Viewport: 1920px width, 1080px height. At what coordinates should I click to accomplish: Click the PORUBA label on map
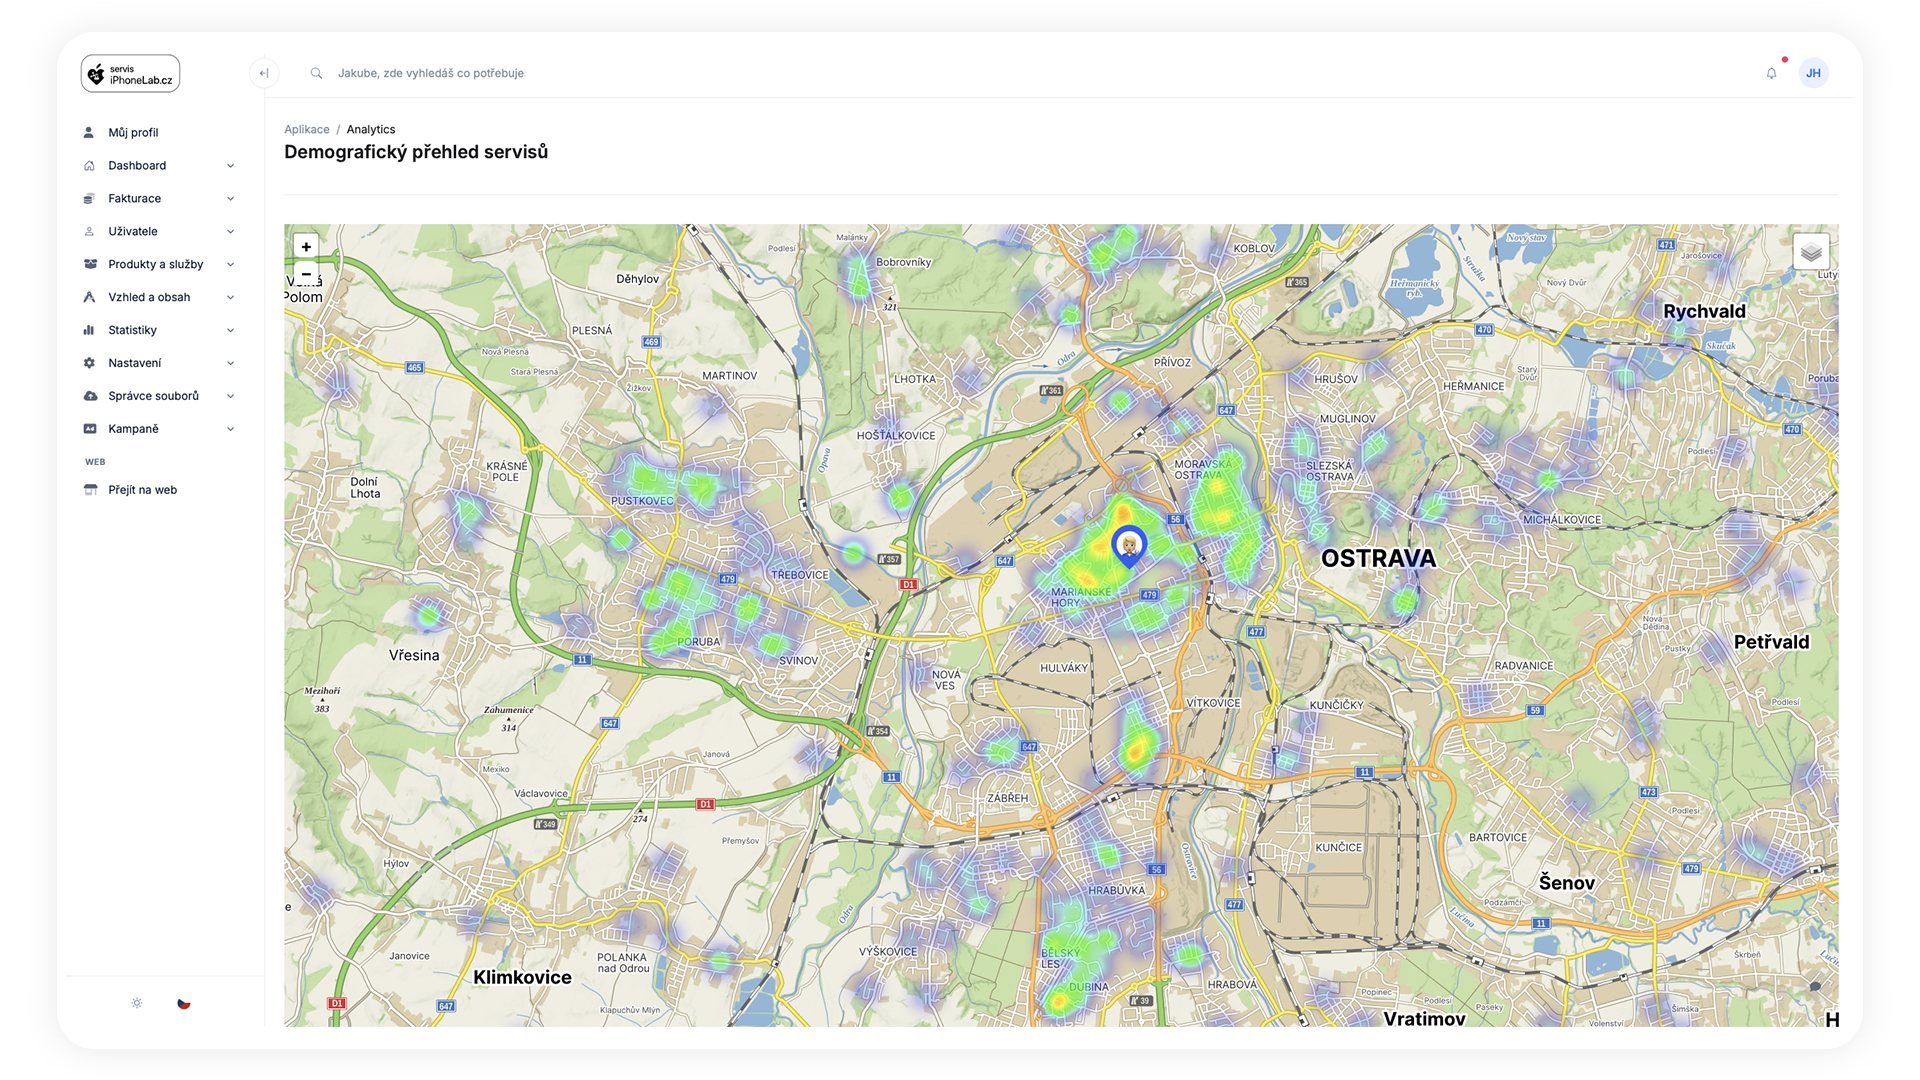pos(698,642)
